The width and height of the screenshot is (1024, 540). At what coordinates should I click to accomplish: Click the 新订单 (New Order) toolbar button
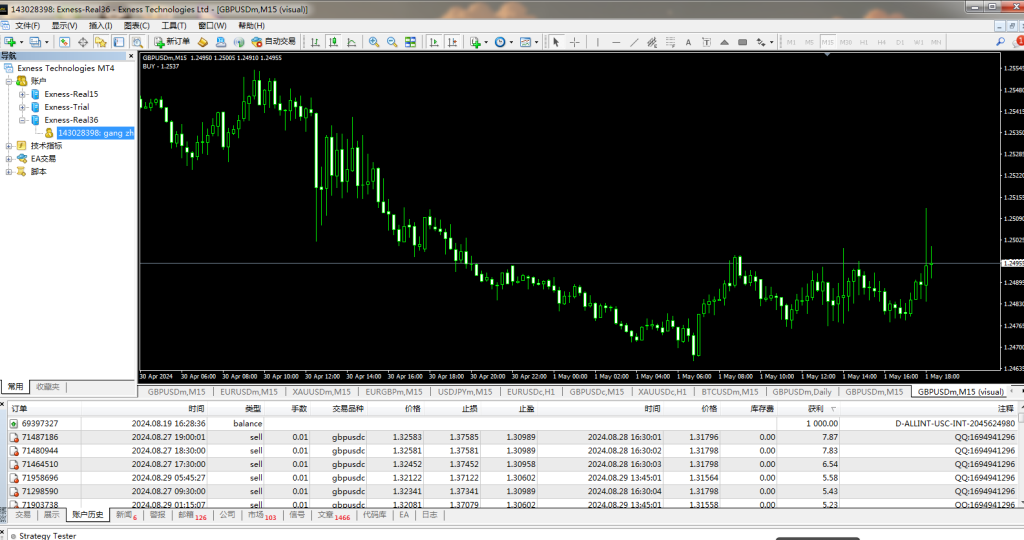(x=171, y=42)
